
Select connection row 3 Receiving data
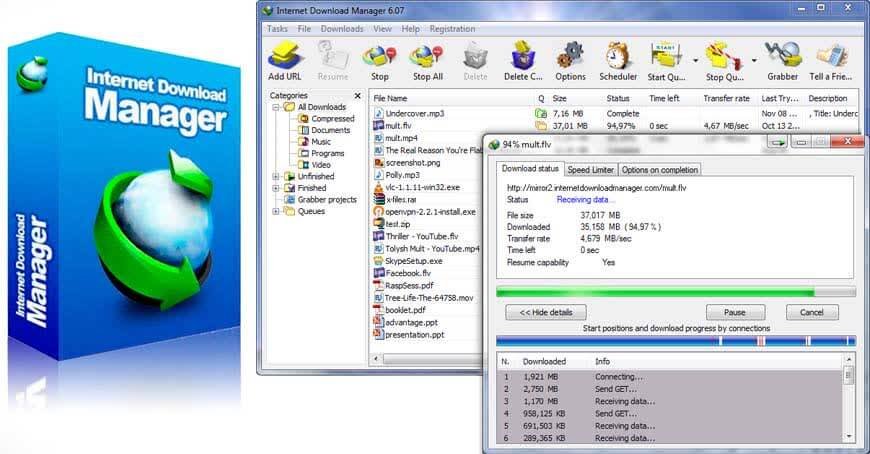(670, 401)
